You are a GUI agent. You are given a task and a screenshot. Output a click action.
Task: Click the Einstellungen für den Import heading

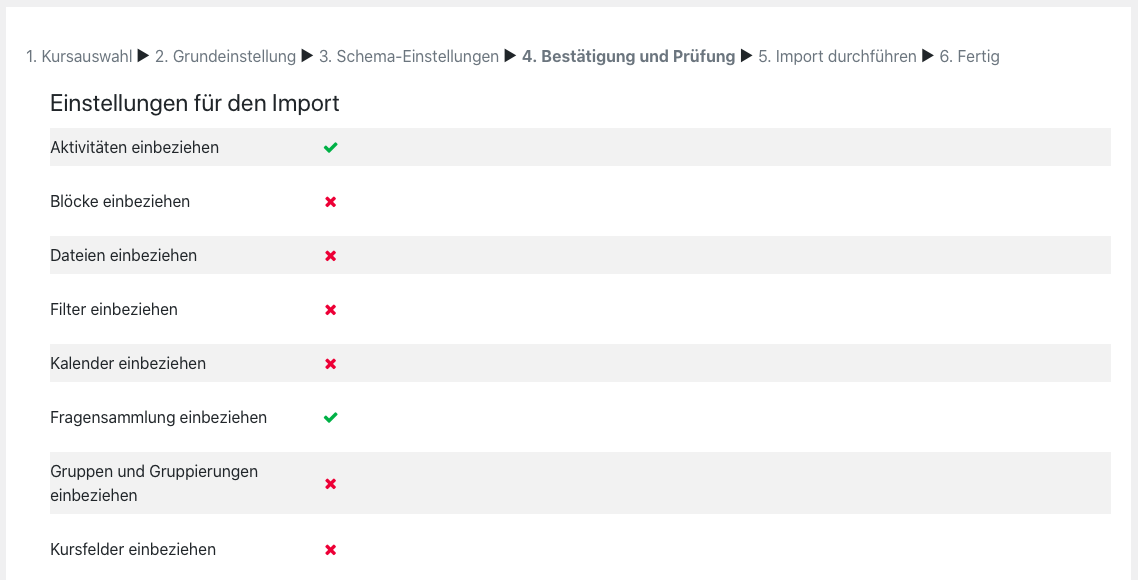(195, 103)
